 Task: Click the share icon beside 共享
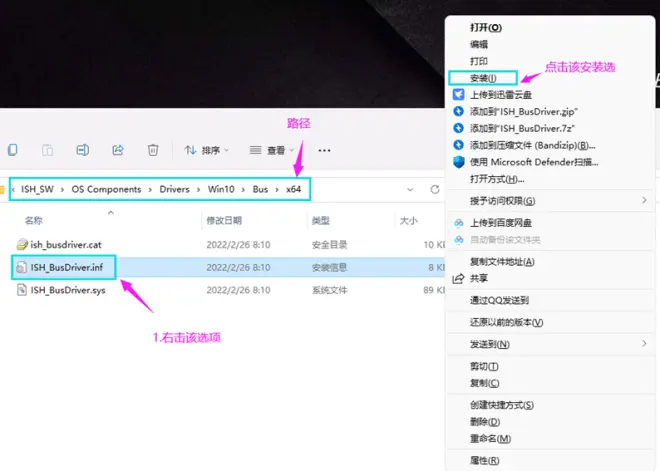tap(458, 278)
